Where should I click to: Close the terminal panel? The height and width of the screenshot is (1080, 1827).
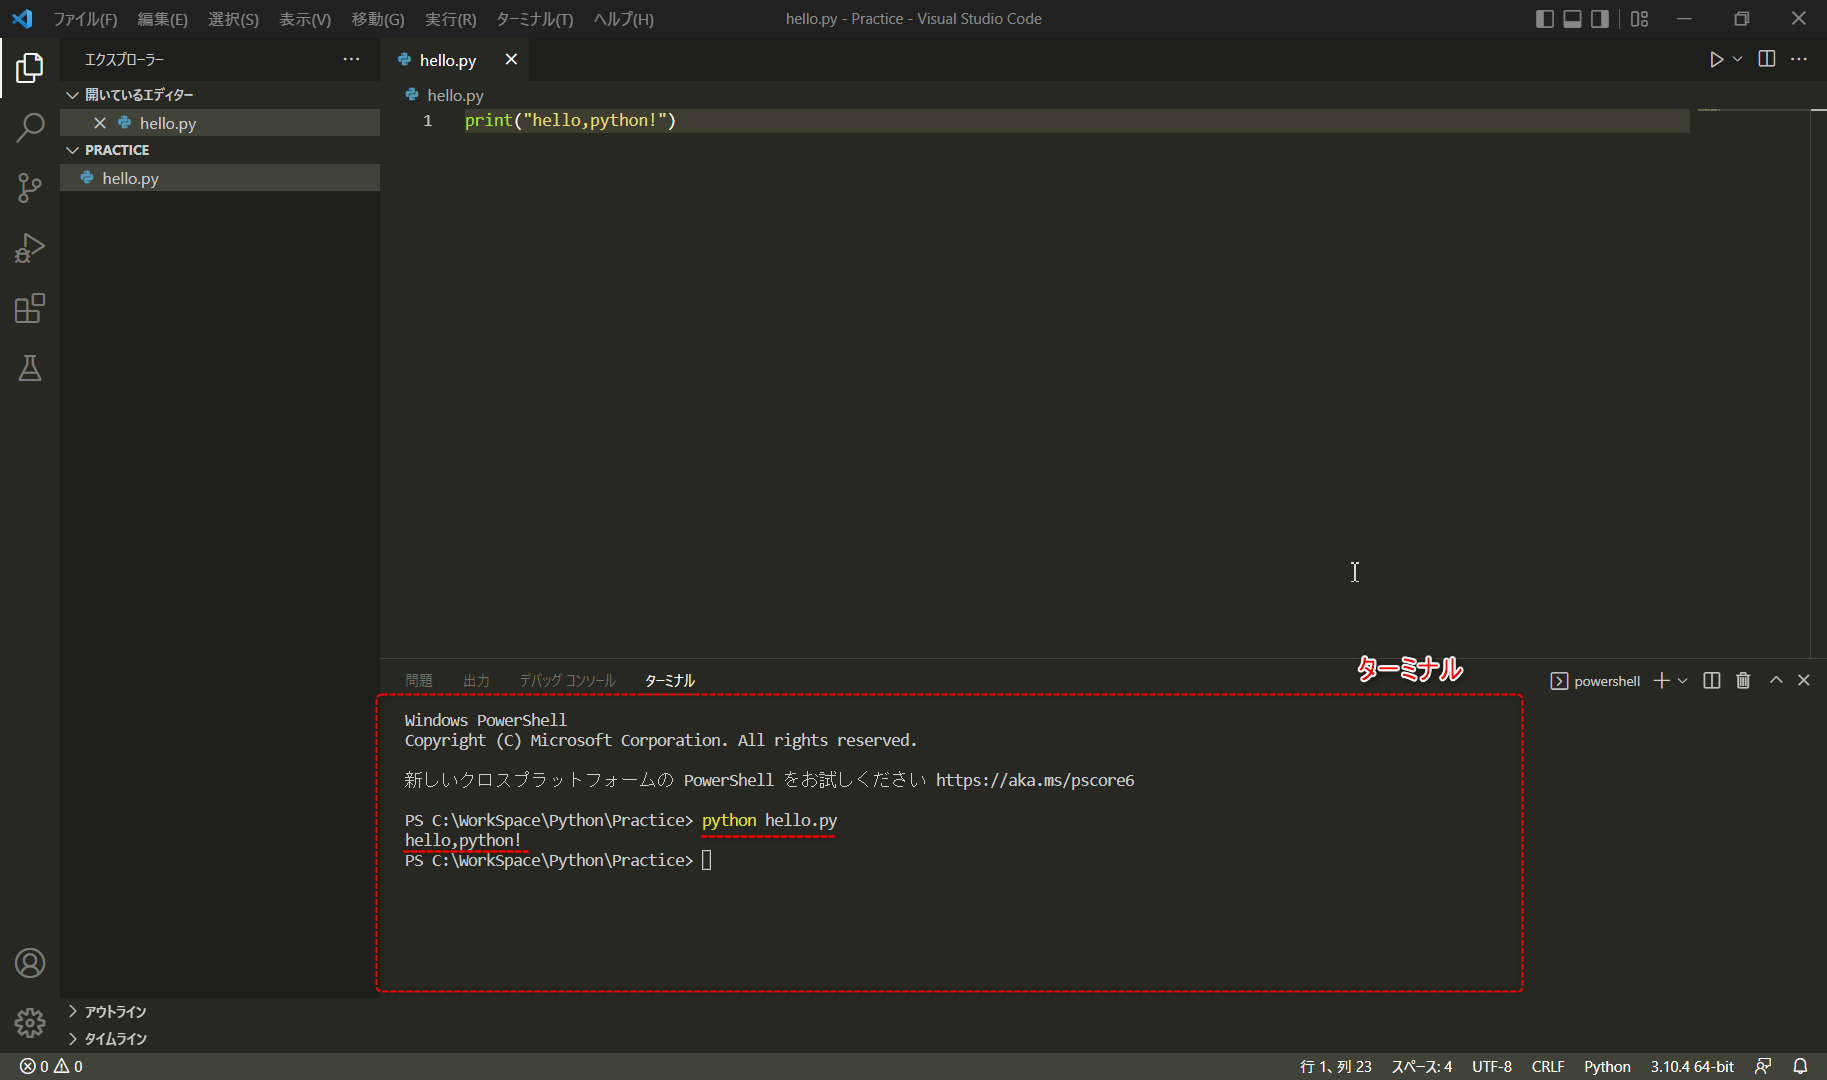[1804, 681]
